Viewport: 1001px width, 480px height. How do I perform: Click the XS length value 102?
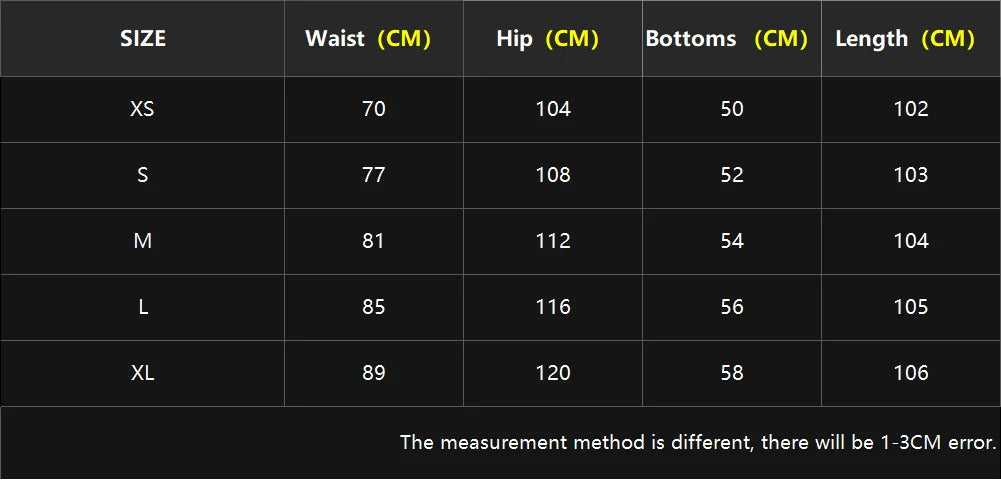pyautogui.click(x=911, y=108)
